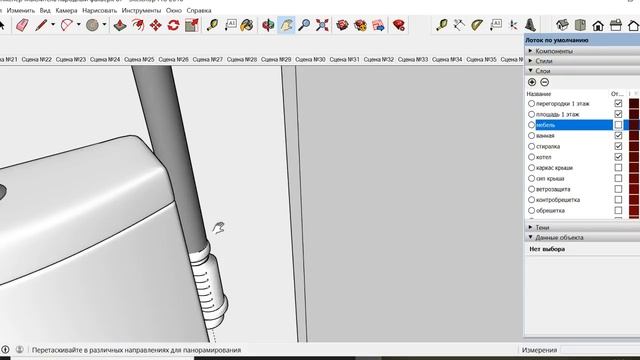Screen dimensions: 640x360
Task: Open the Arc tool dropdown arrow
Action: 79,25
